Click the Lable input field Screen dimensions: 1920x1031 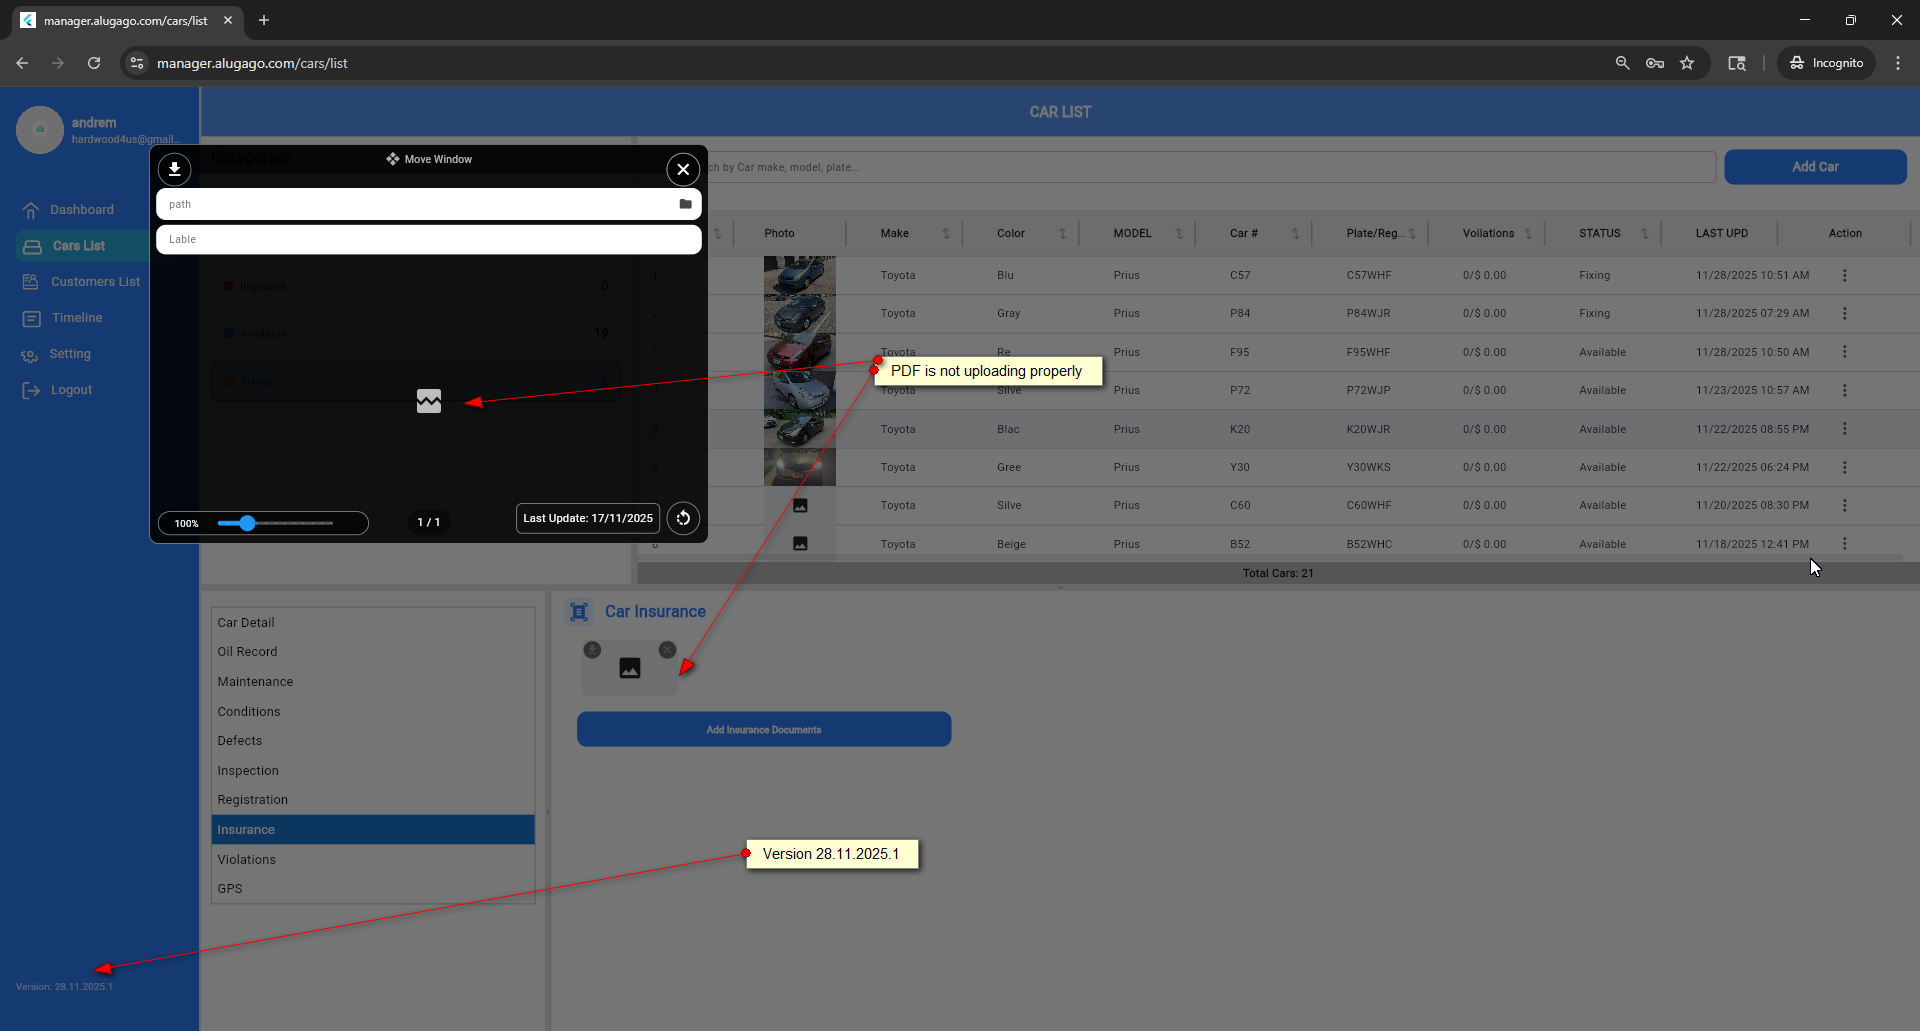[x=428, y=240]
